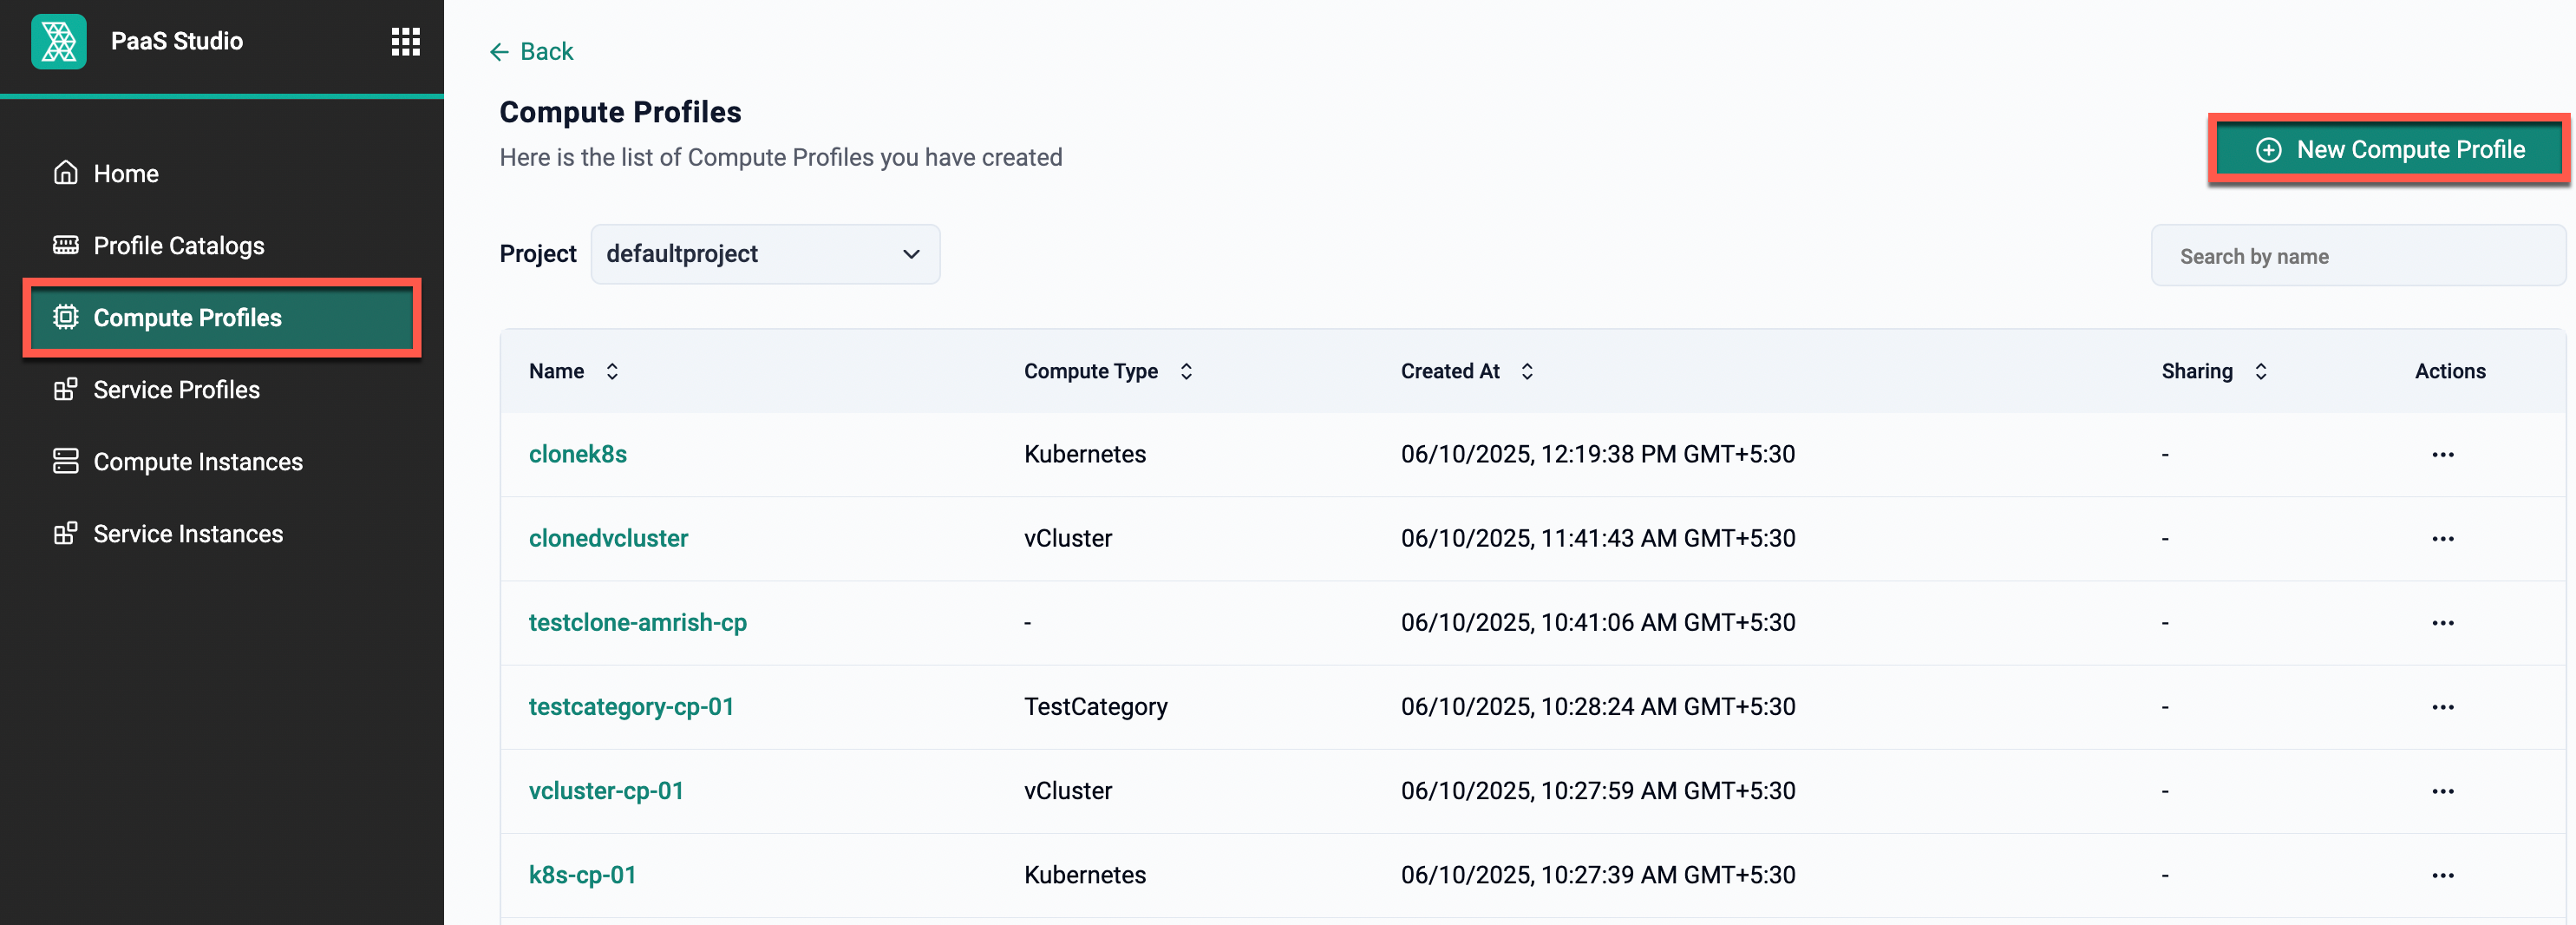The height and width of the screenshot is (925, 2576).
Task: Click Kubernetes type in k8s-cp-01 row
Action: [x=1085, y=875]
